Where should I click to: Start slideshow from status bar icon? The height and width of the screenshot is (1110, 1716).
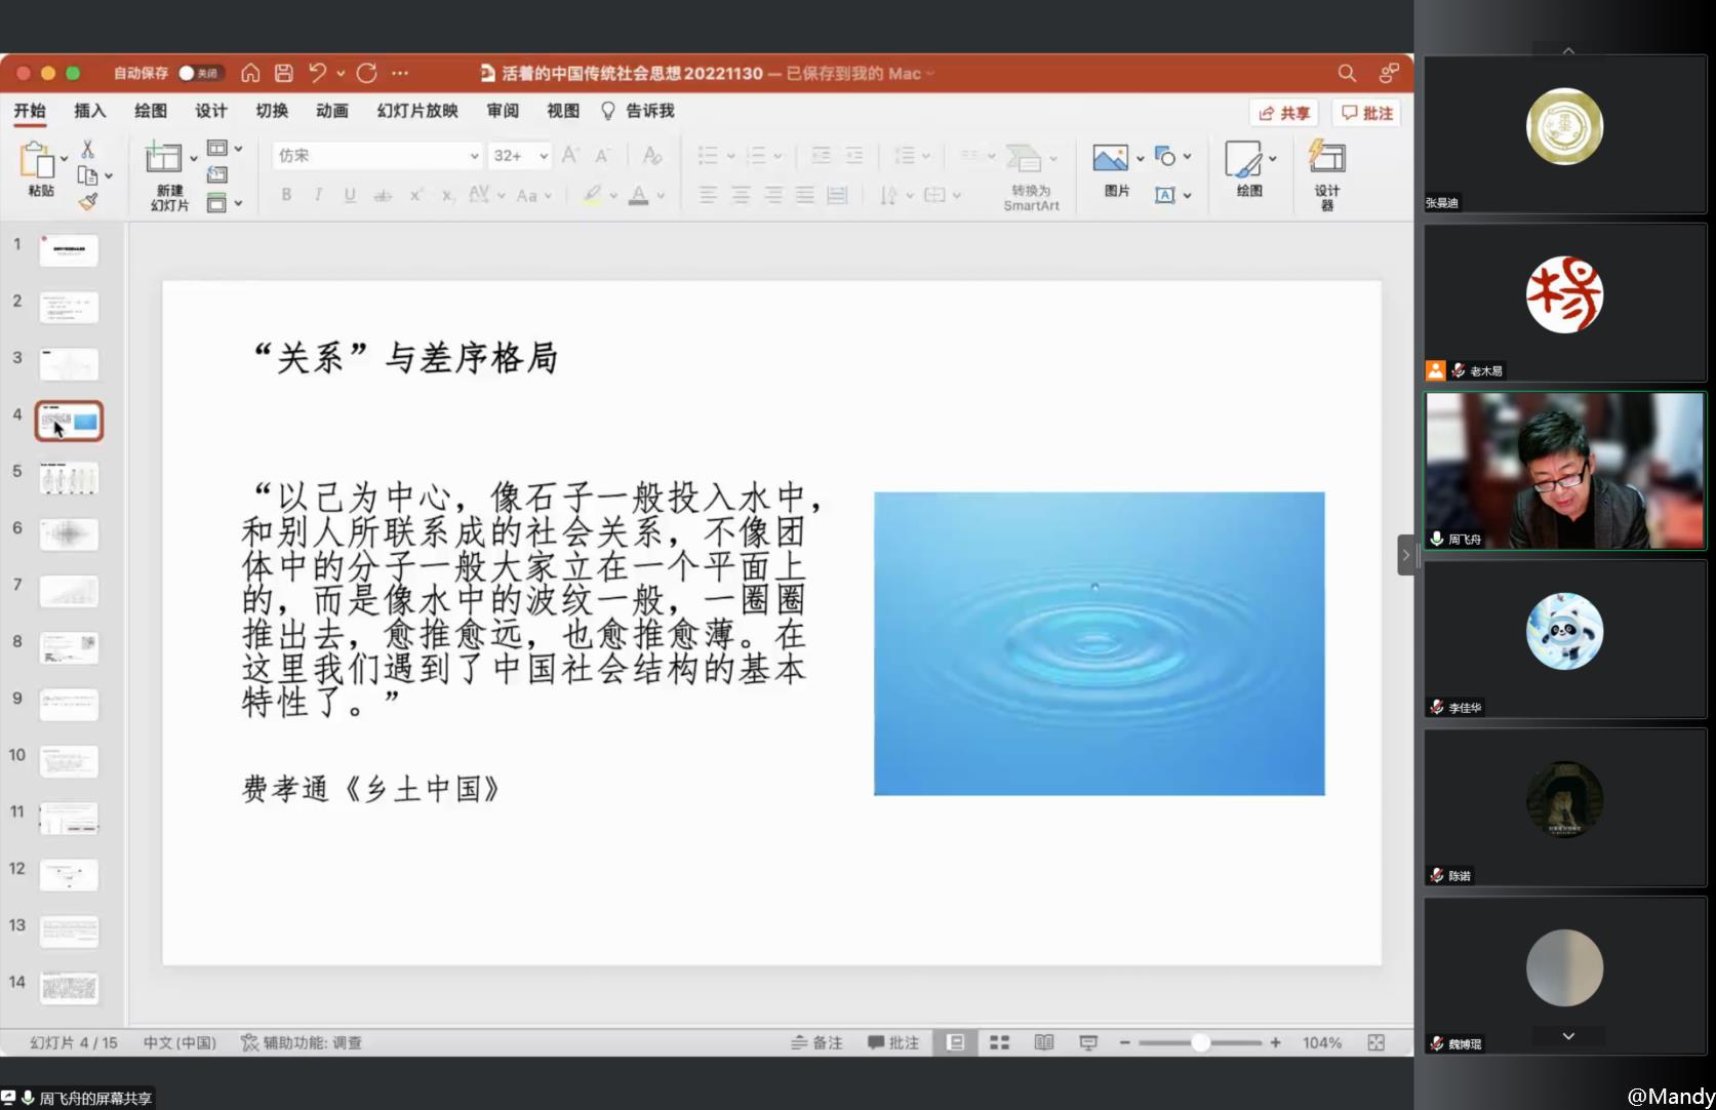pos(1088,1043)
